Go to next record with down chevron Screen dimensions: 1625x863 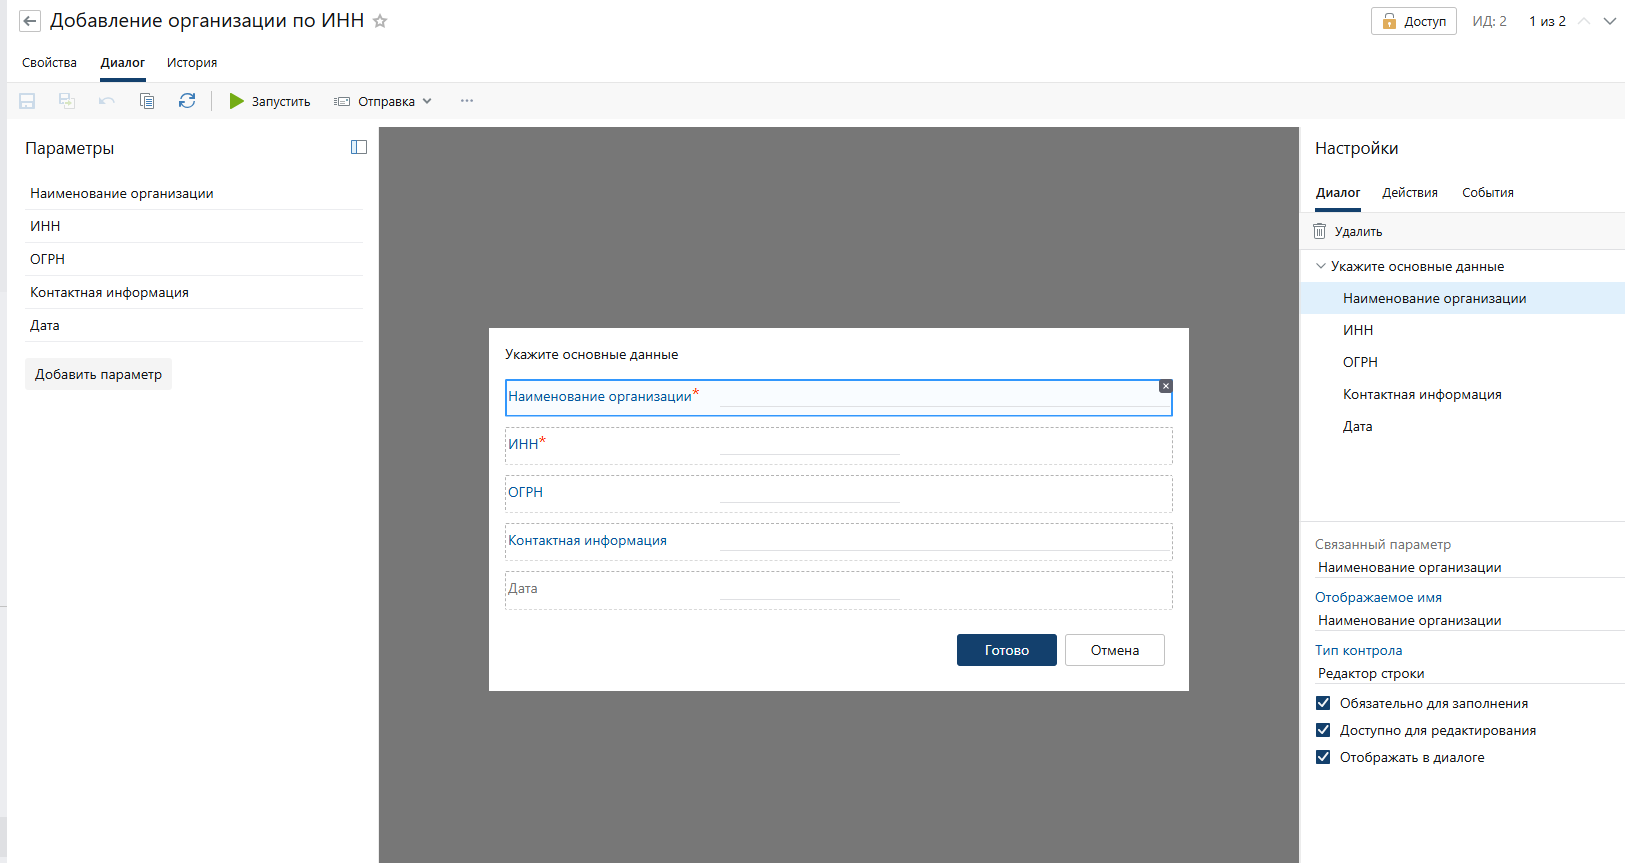[x=1610, y=21]
